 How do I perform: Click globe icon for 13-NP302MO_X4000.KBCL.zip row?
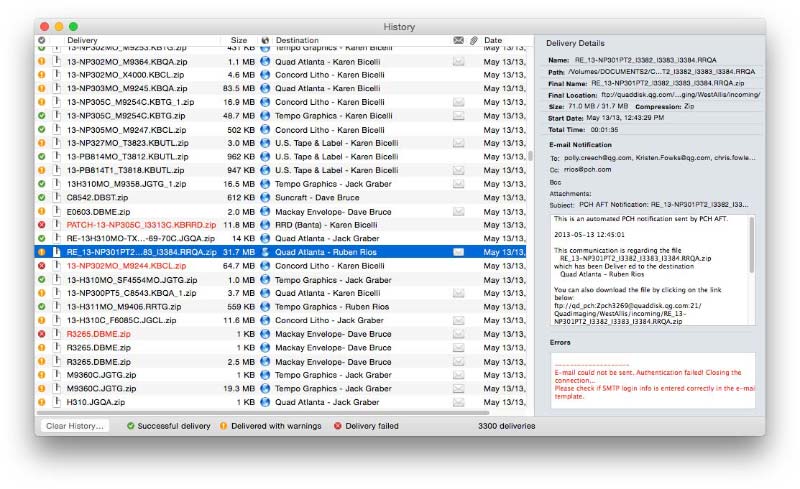pos(265,75)
